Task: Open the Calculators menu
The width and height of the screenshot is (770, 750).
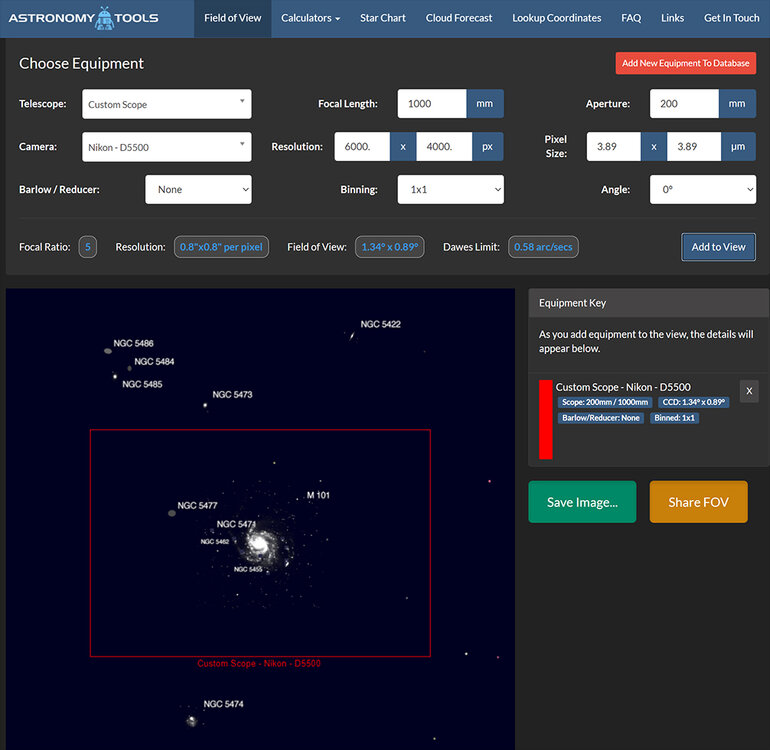Action: 310,18
